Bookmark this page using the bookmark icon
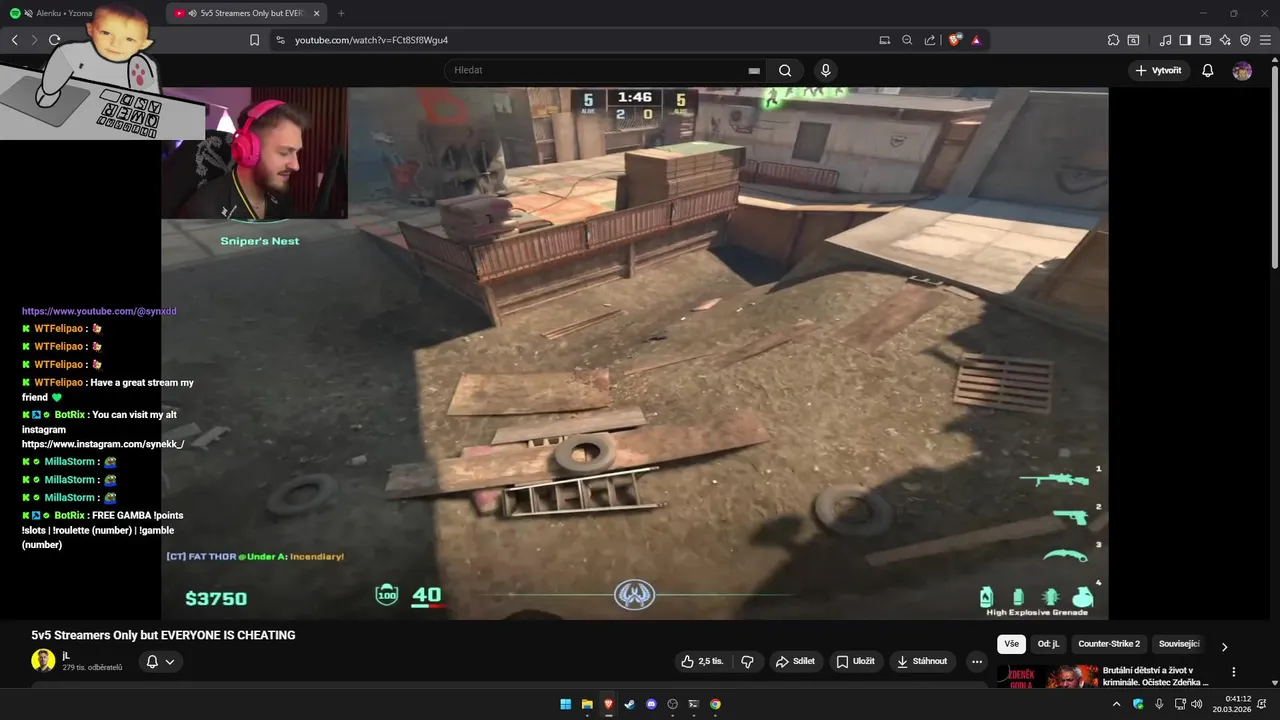The width and height of the screenshot is (1280, 720). (255, 40)
